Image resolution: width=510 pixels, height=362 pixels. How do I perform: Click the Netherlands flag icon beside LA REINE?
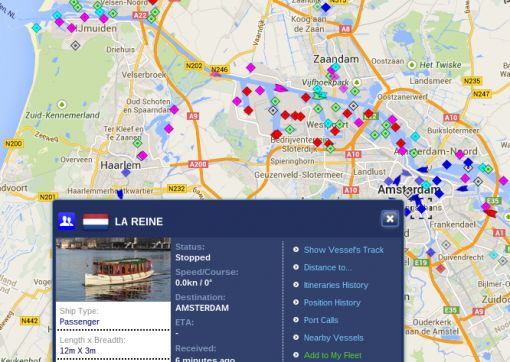click(96, 221)
